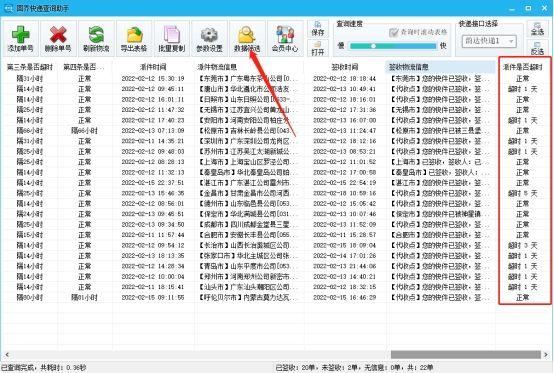Click the 保存 save button
The width and height of the screenshot is (554, 373).
click(x=318, y=29)
